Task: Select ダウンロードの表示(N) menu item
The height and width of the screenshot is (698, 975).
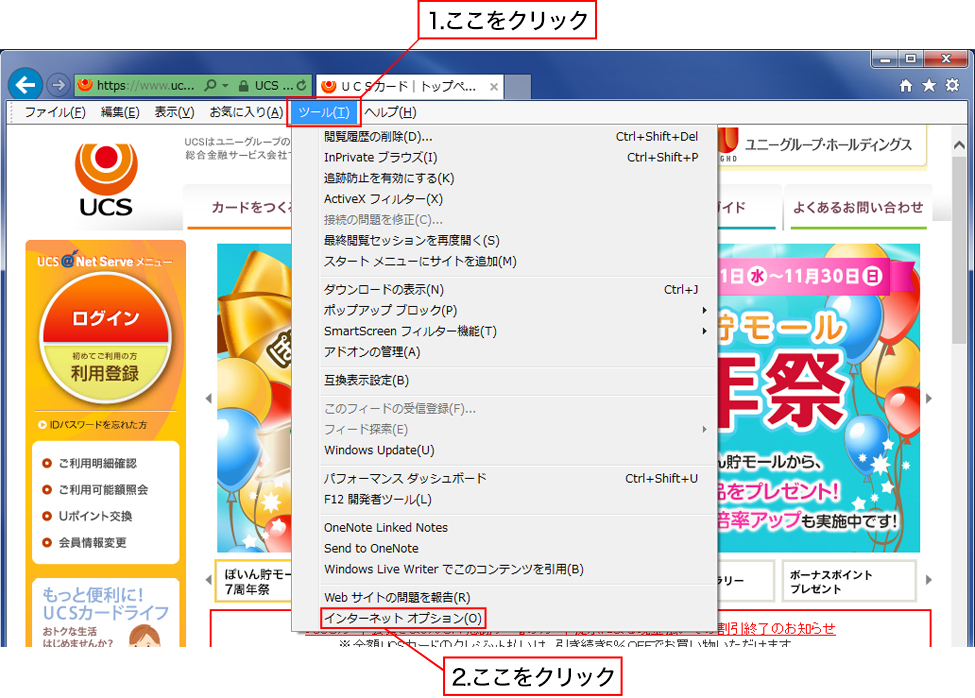Action: (505, 290)
